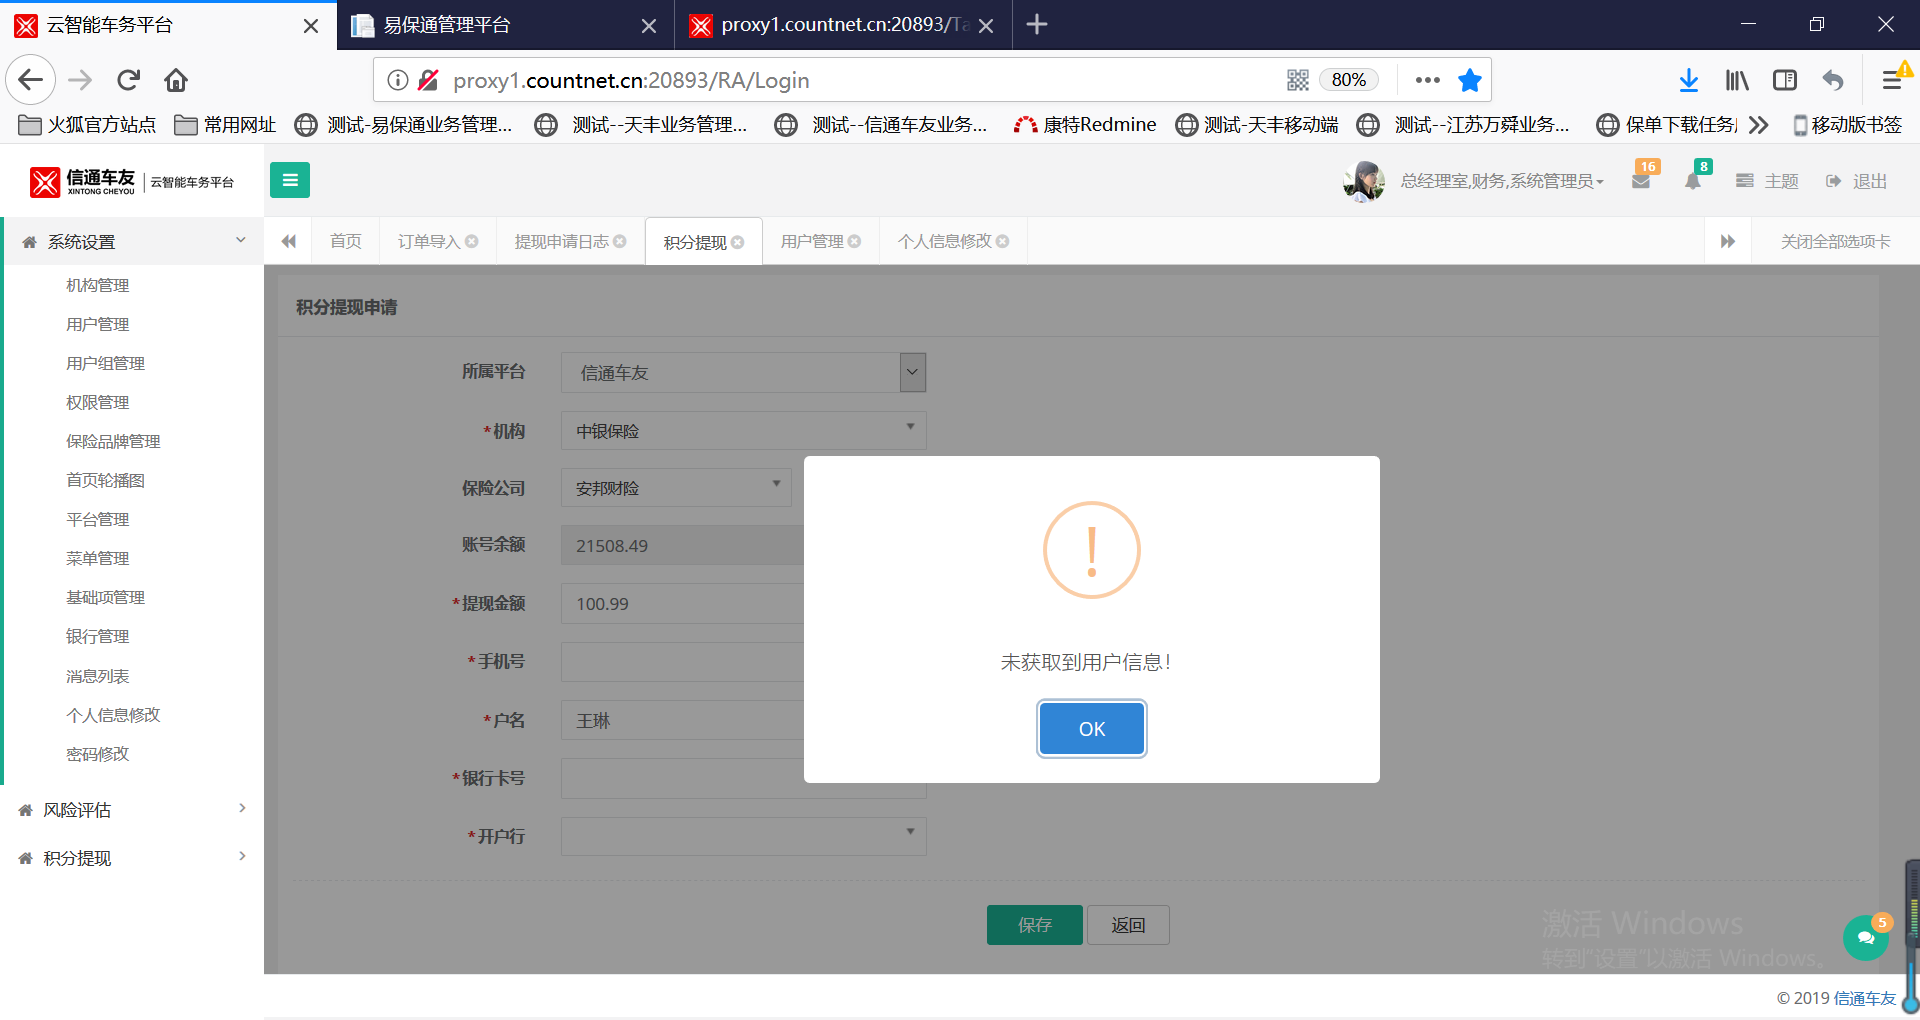
Task: Open 消息列表 in the sidebar
Action: click(98, 676)
